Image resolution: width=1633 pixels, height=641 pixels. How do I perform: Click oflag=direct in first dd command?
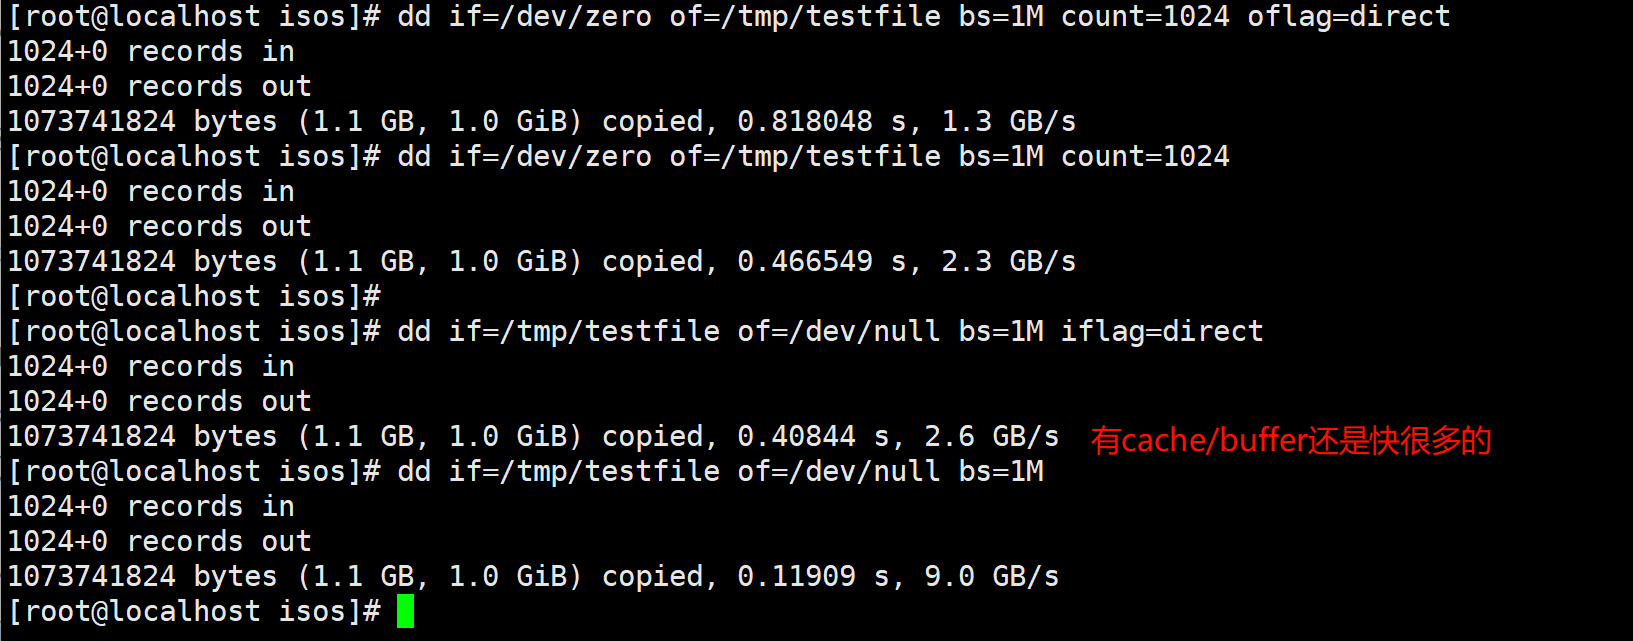tap(1348, 17)
